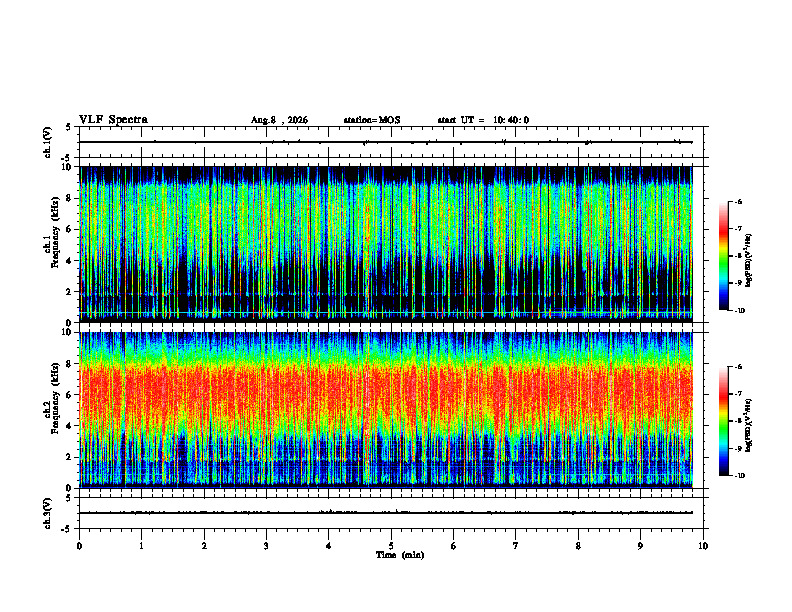This screenshot has width=792, height=612.
Task: Click time axis tick label "7"
Action: point(516,546)
